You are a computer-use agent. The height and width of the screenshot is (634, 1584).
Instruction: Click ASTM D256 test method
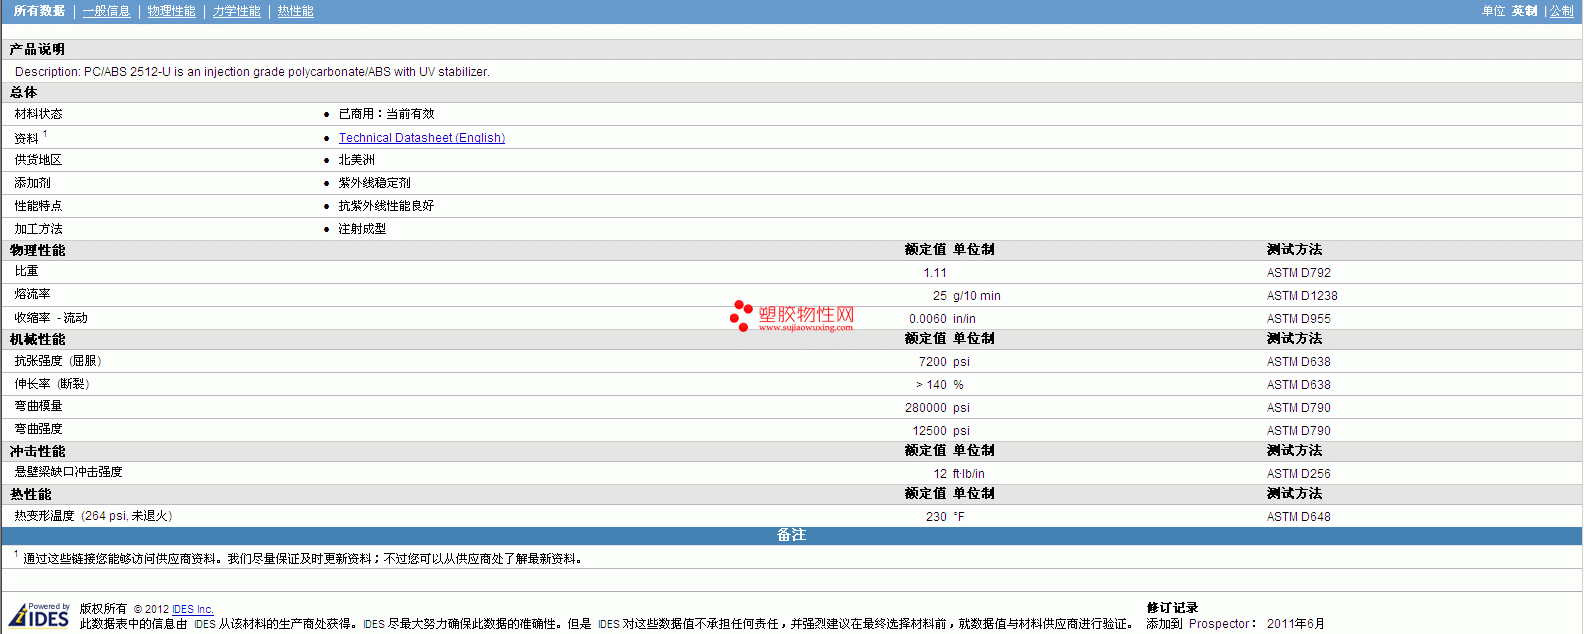(1298, 474)
